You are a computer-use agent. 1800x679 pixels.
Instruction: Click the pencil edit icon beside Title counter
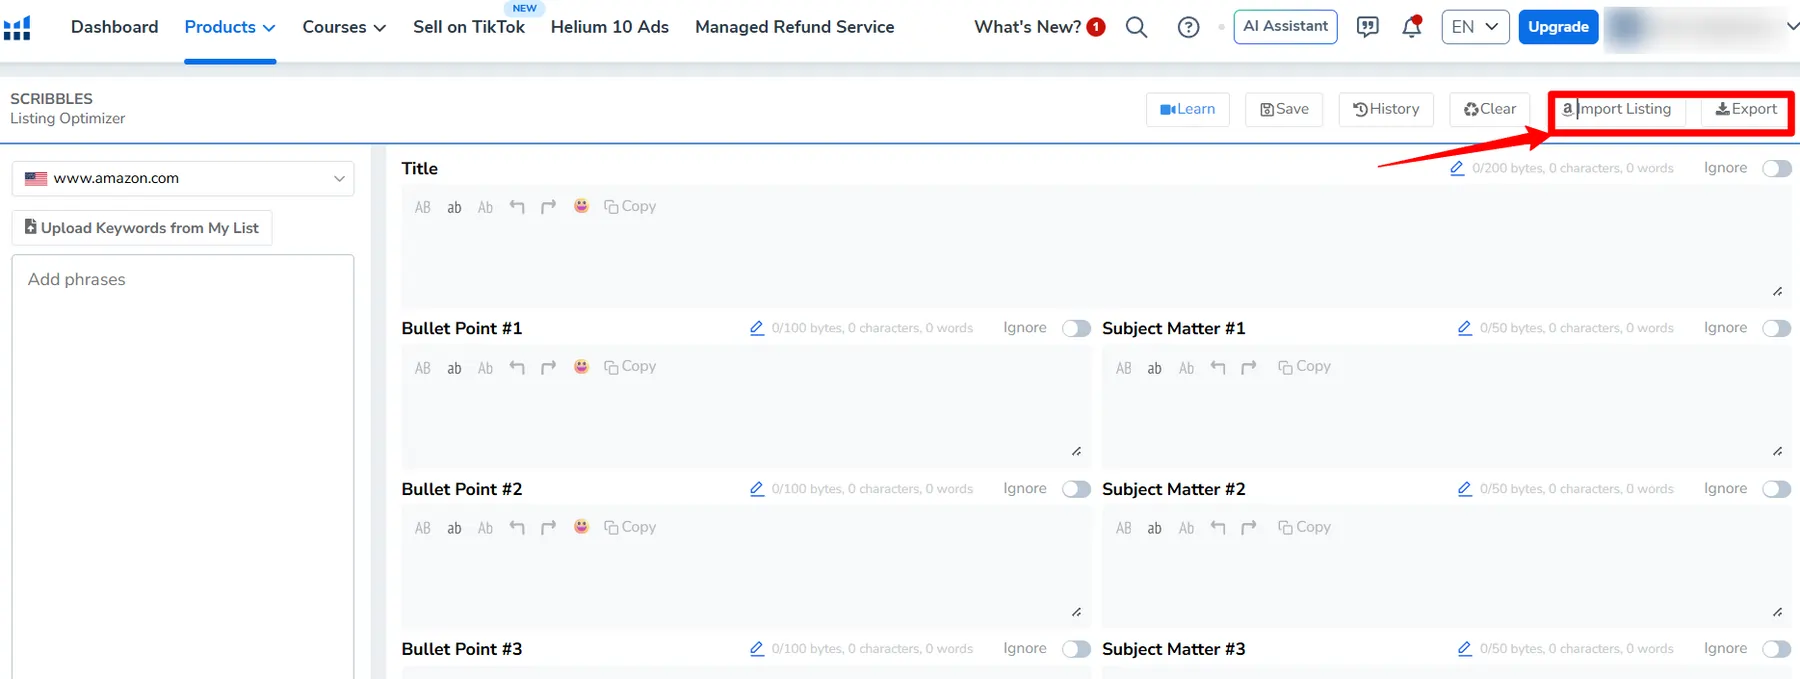pyautogui.click(x=1457, y=168)
